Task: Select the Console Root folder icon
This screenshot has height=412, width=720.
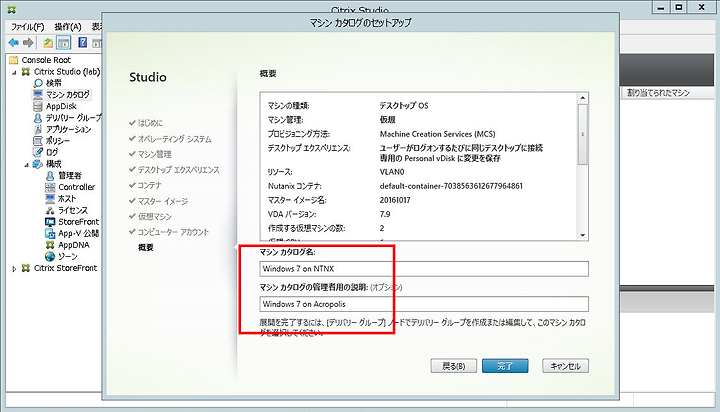Action: pyautogui.click(x=14, y=60)
